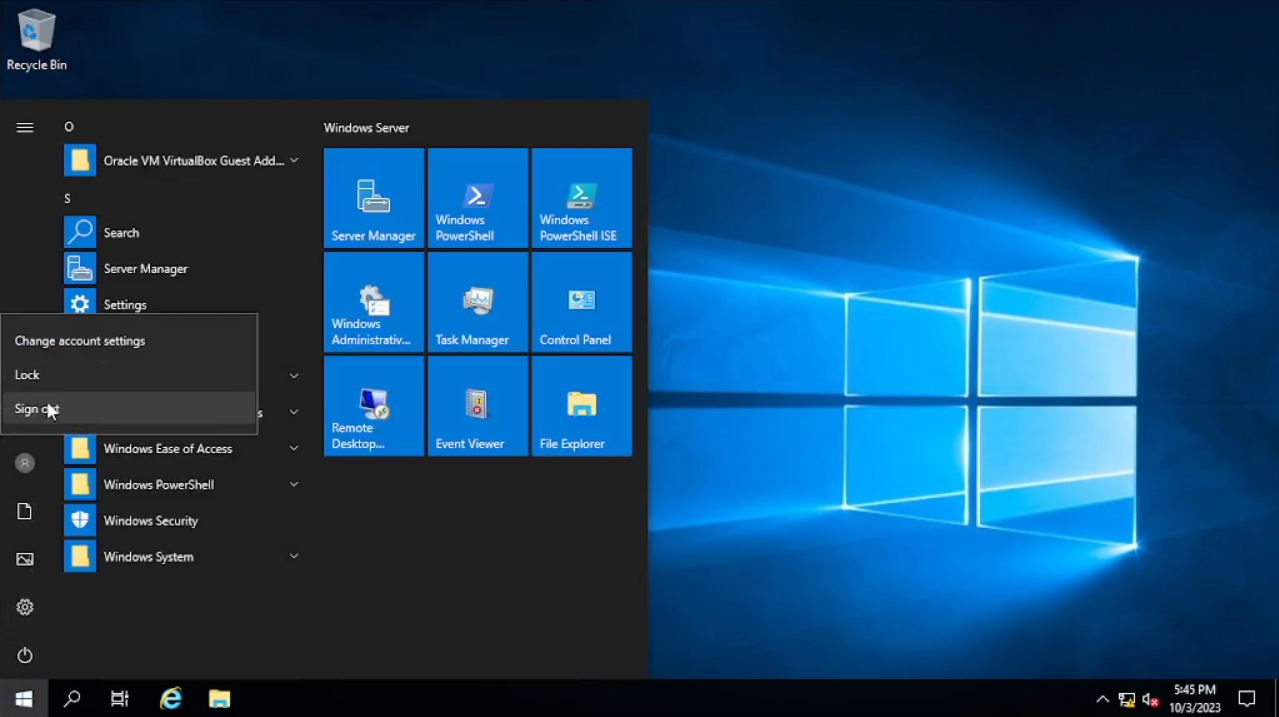
Task: Open the Control Panel tile
Action: click(x=581, y=302)
